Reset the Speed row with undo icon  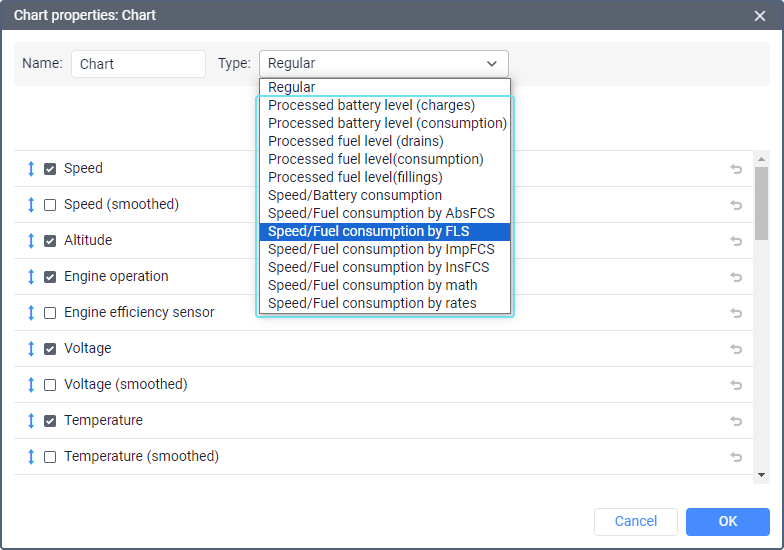point(736,169)
